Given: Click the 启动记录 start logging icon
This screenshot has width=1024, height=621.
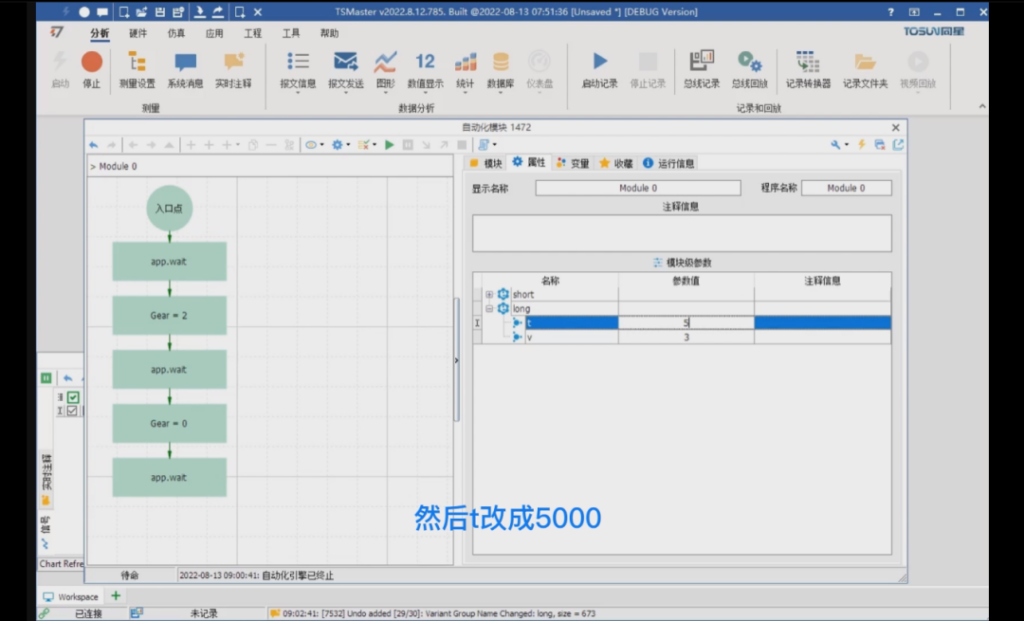Looking at the screenshot, I should click(x=600, y=63).
